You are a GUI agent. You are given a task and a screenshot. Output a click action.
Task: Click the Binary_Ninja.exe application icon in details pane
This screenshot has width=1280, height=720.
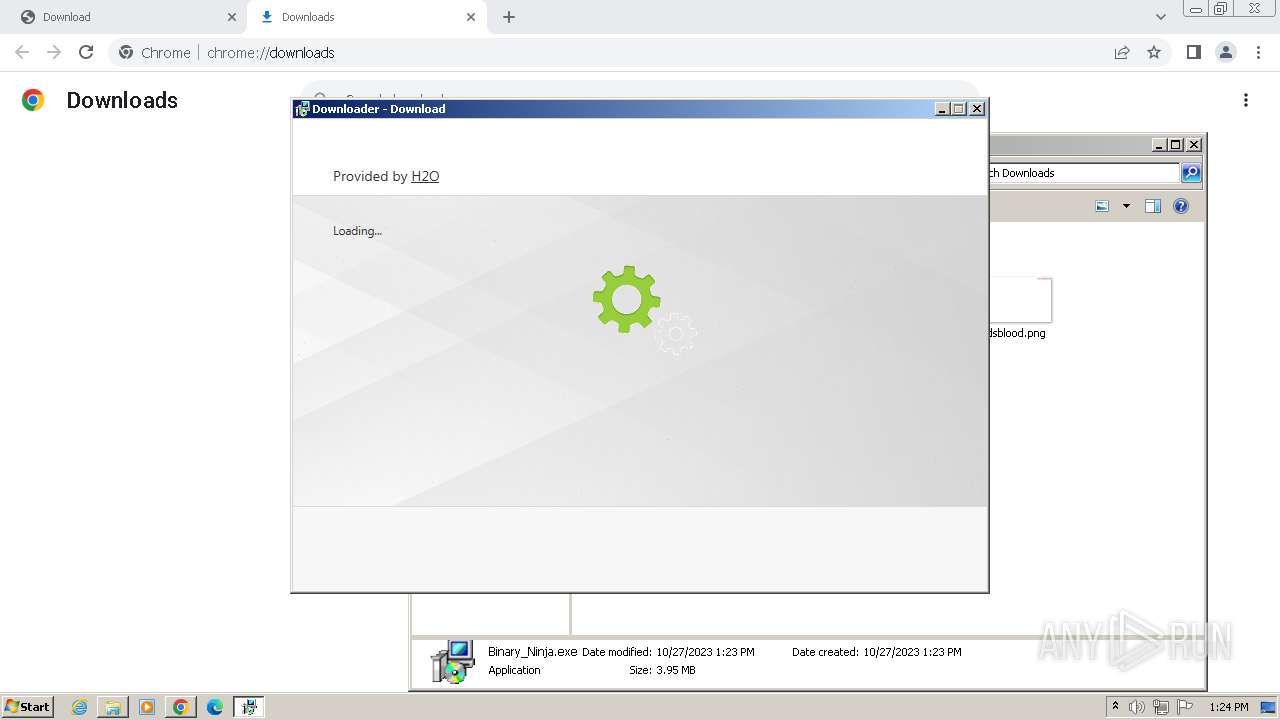click(452, 661)
